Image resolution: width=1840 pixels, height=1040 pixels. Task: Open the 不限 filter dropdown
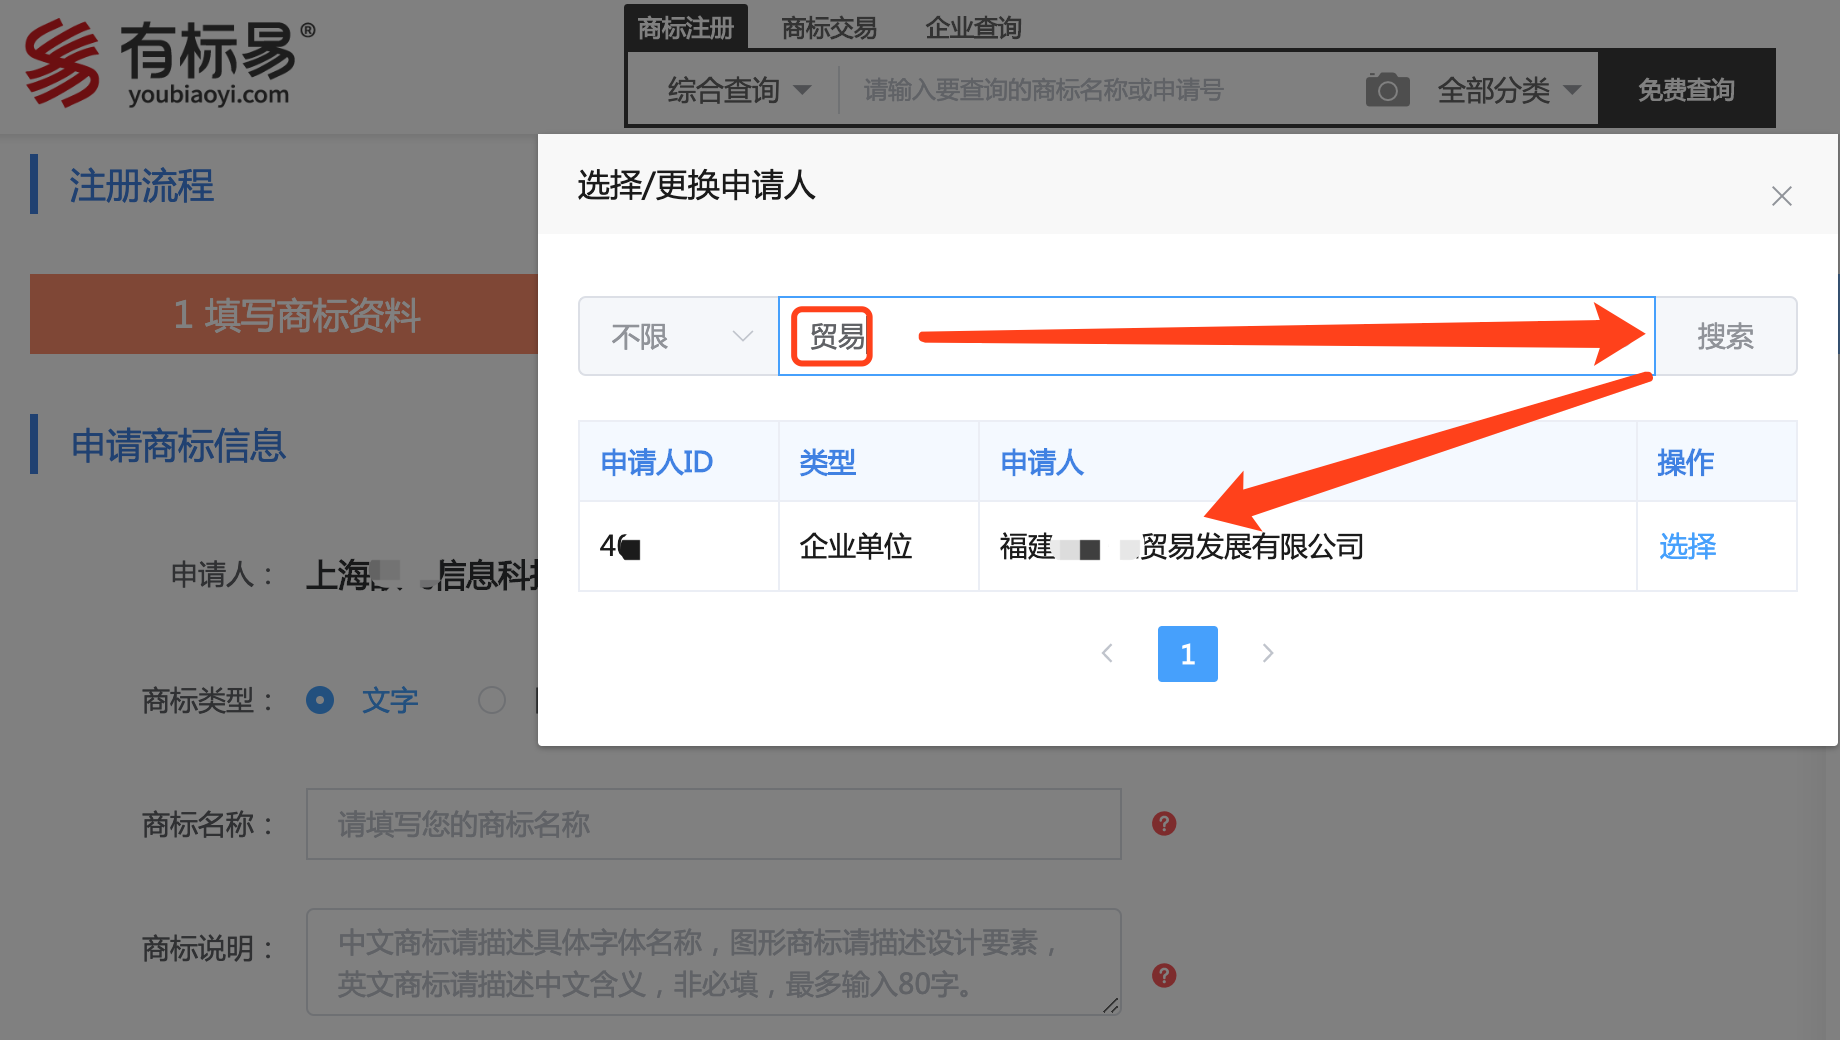pyautogui.click(x=679, y=336)
